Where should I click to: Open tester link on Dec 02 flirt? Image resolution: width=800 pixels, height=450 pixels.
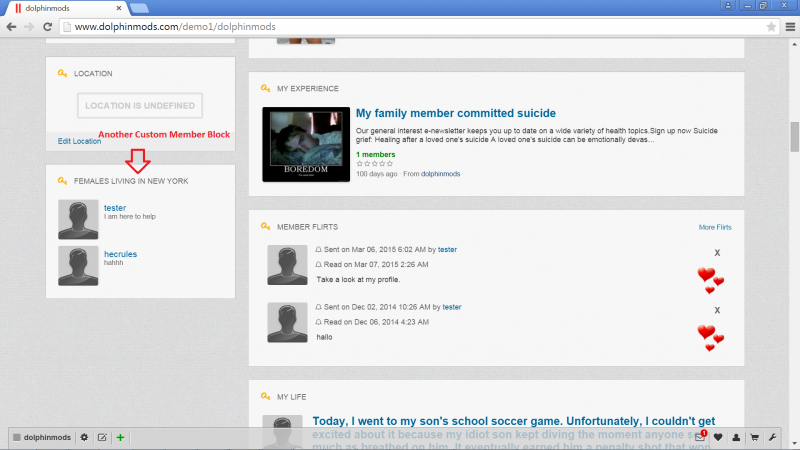(x=452, y=307)
